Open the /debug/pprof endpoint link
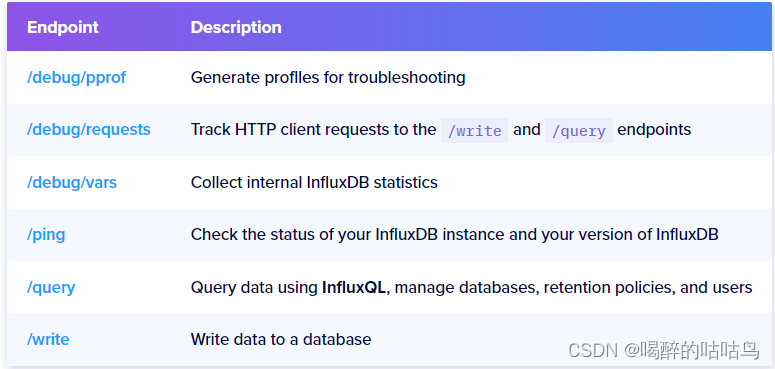The height and width of the screenshot is (369, 775). (76, 78)
